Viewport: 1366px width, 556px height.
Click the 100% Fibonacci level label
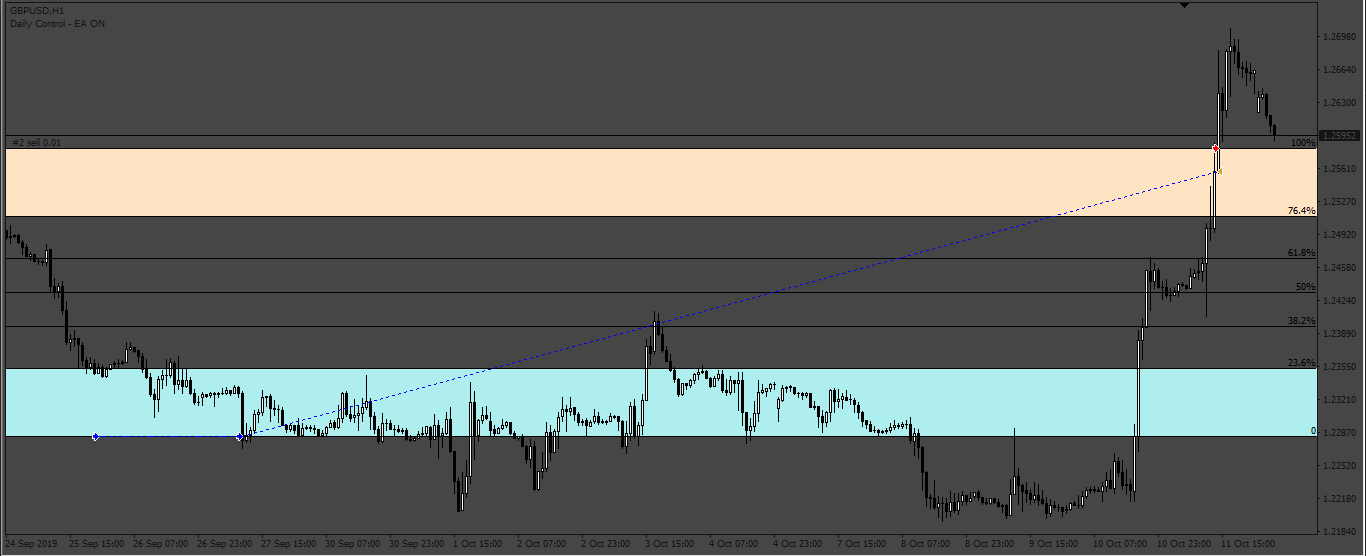click(x=1303, y=143)
